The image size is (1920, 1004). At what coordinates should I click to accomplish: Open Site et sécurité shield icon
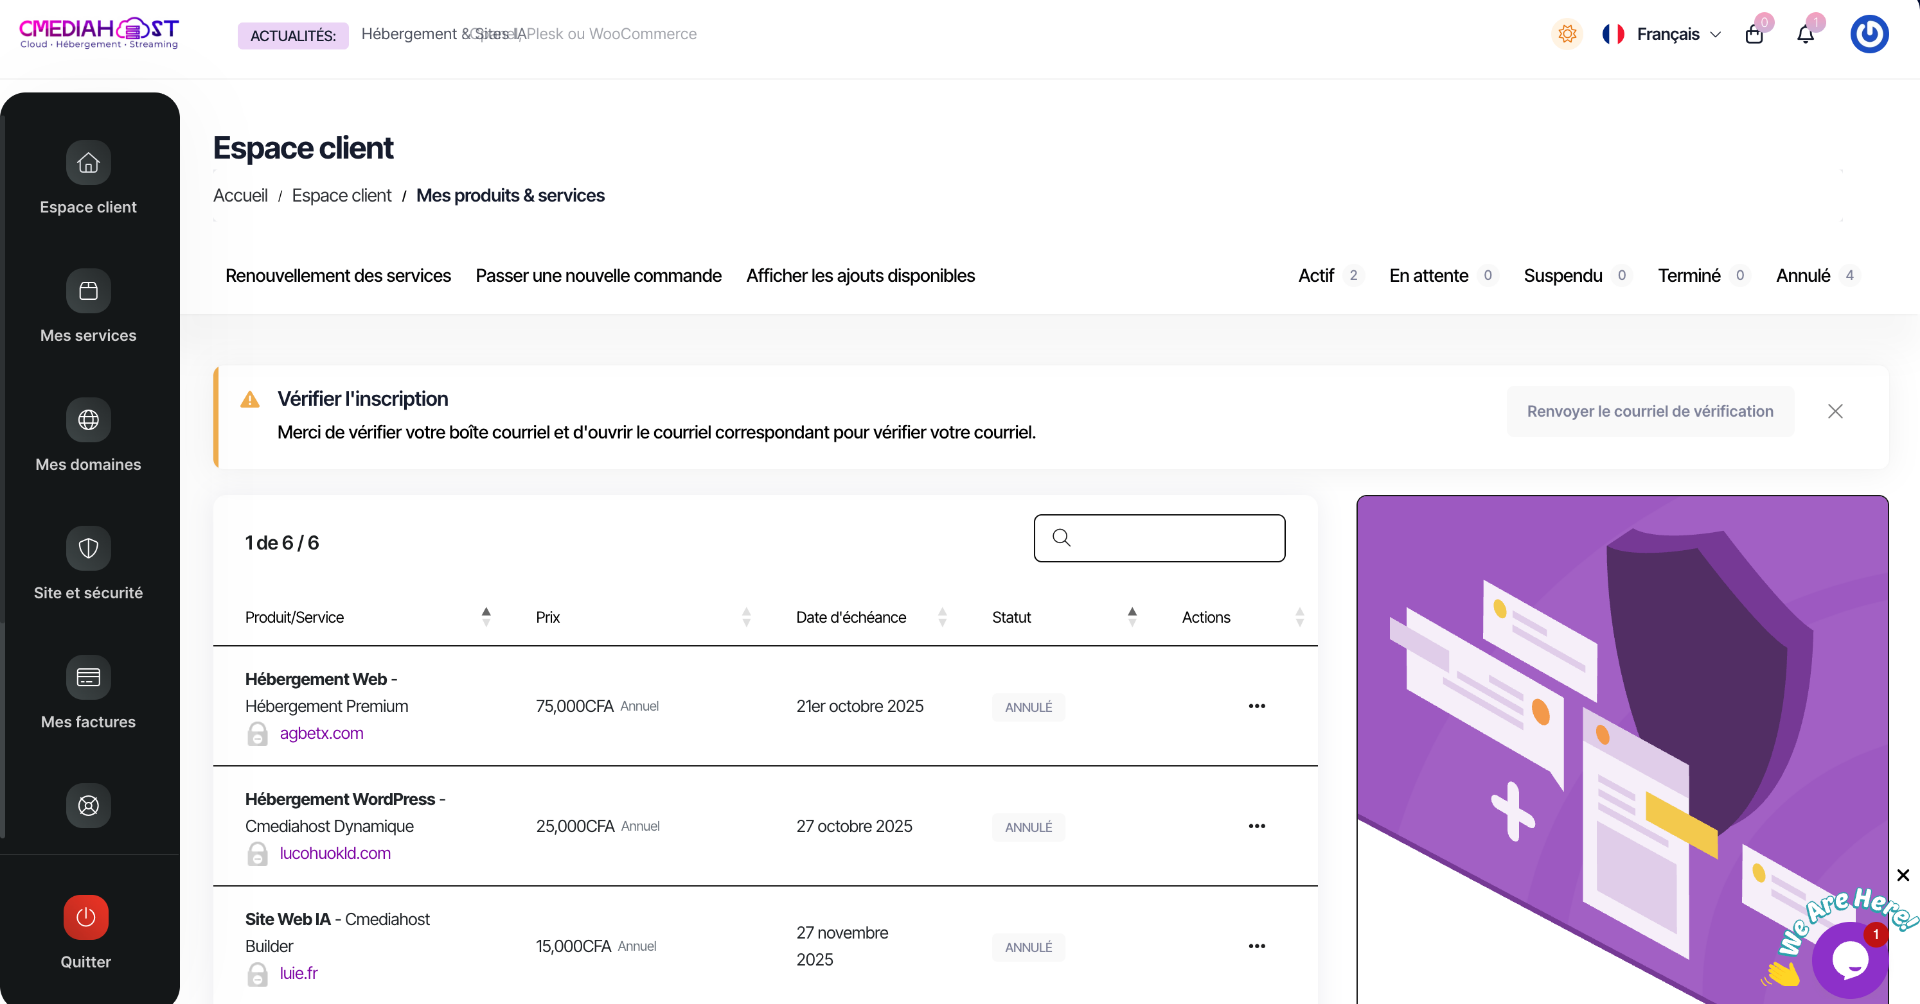(x=88, y=548)
